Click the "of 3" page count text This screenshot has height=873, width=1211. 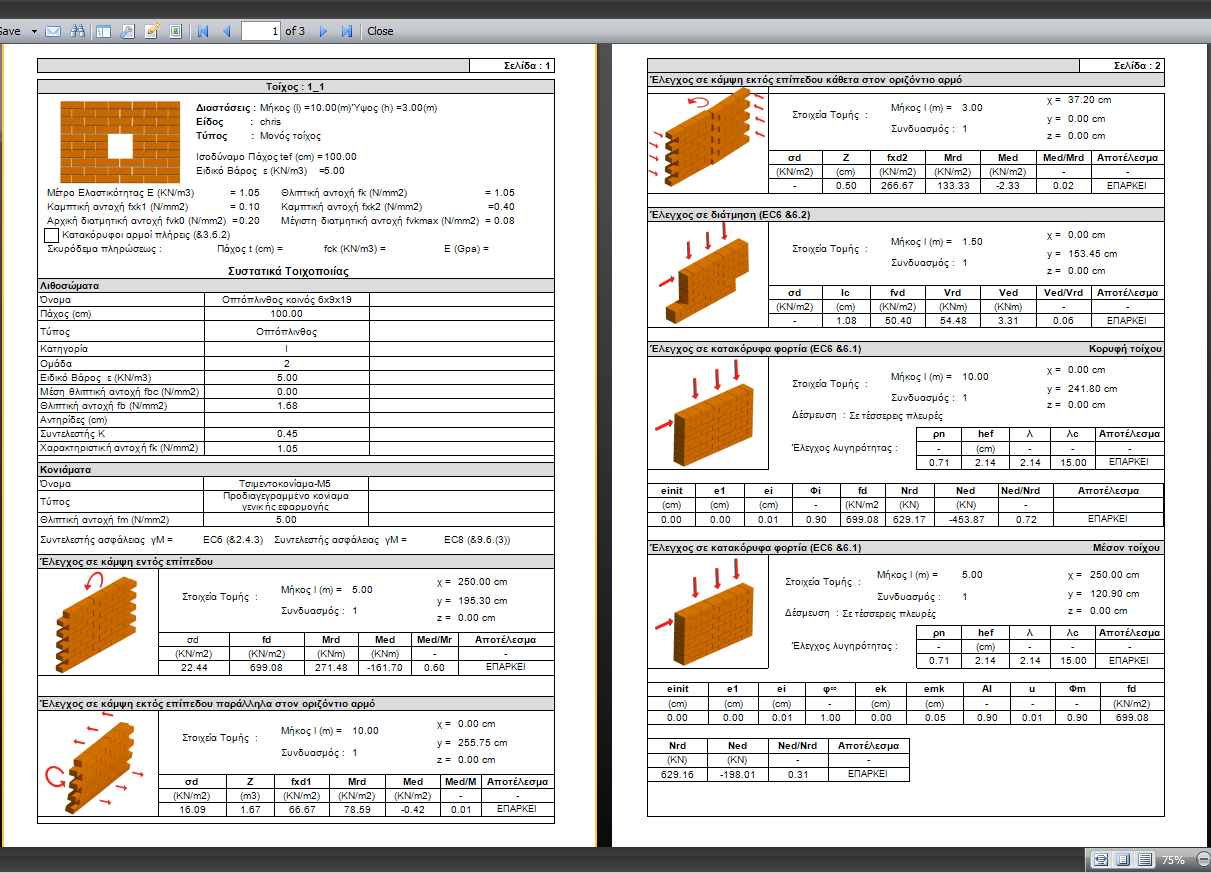click(x=295, y=31)
